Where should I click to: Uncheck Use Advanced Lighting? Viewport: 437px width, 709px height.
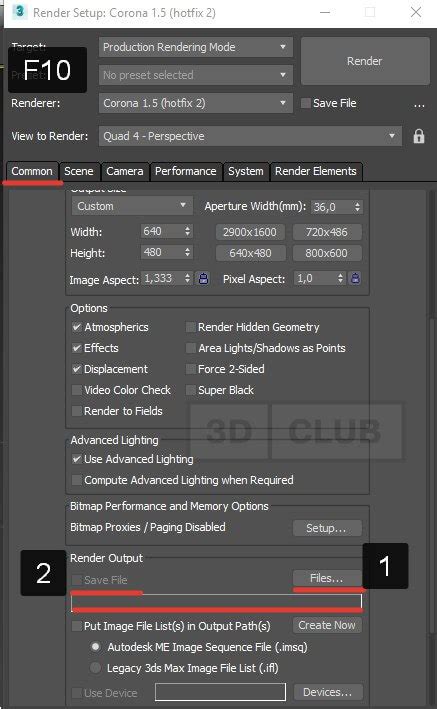(76, 459)
